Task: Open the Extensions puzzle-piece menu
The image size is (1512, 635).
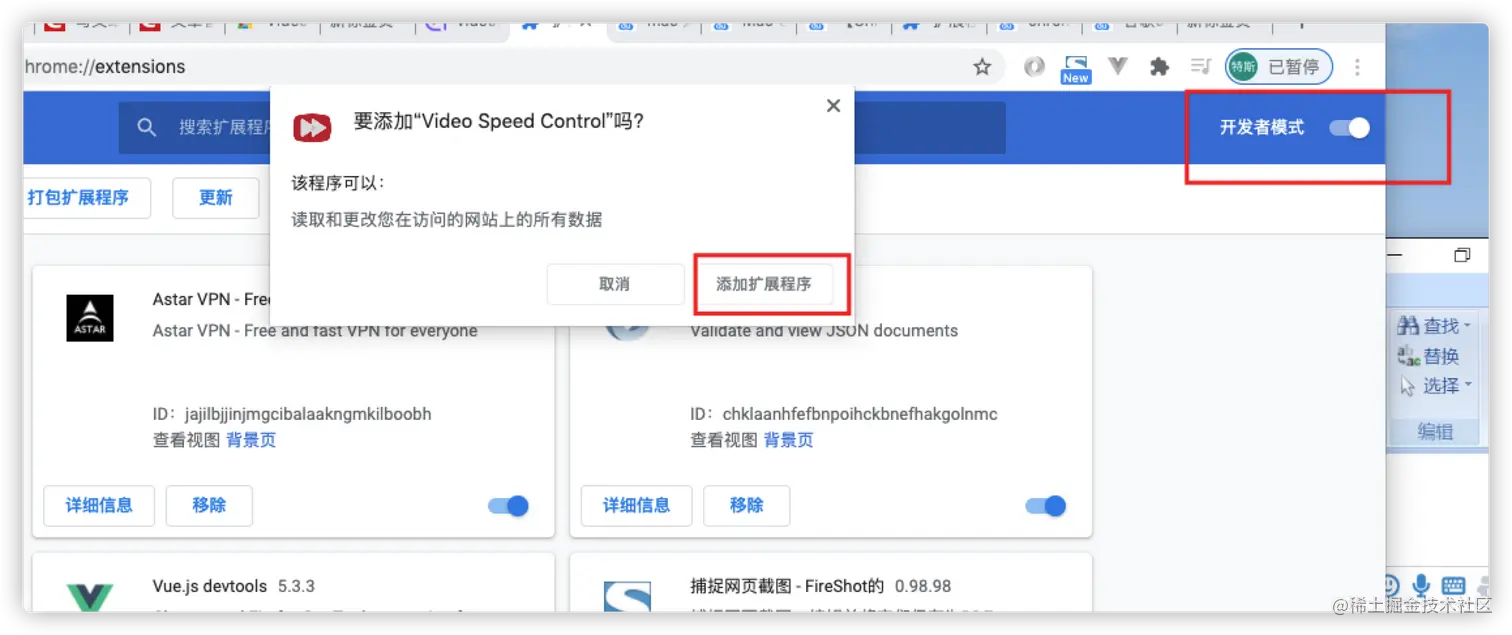Action: [x=1159, y=67]
